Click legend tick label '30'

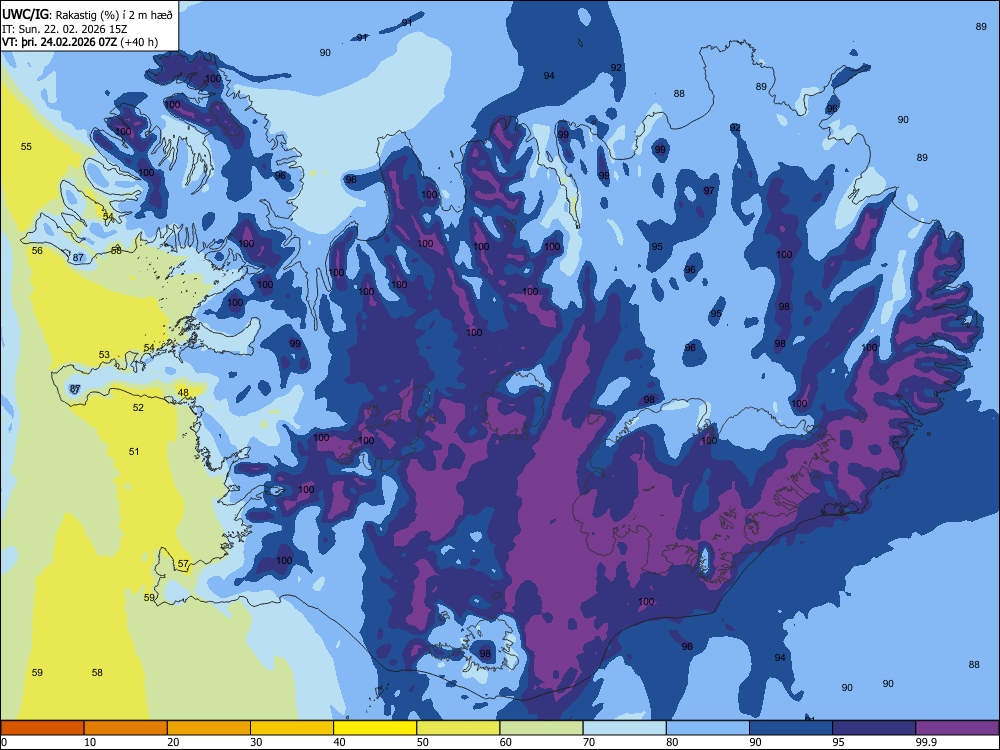point(256,742)
